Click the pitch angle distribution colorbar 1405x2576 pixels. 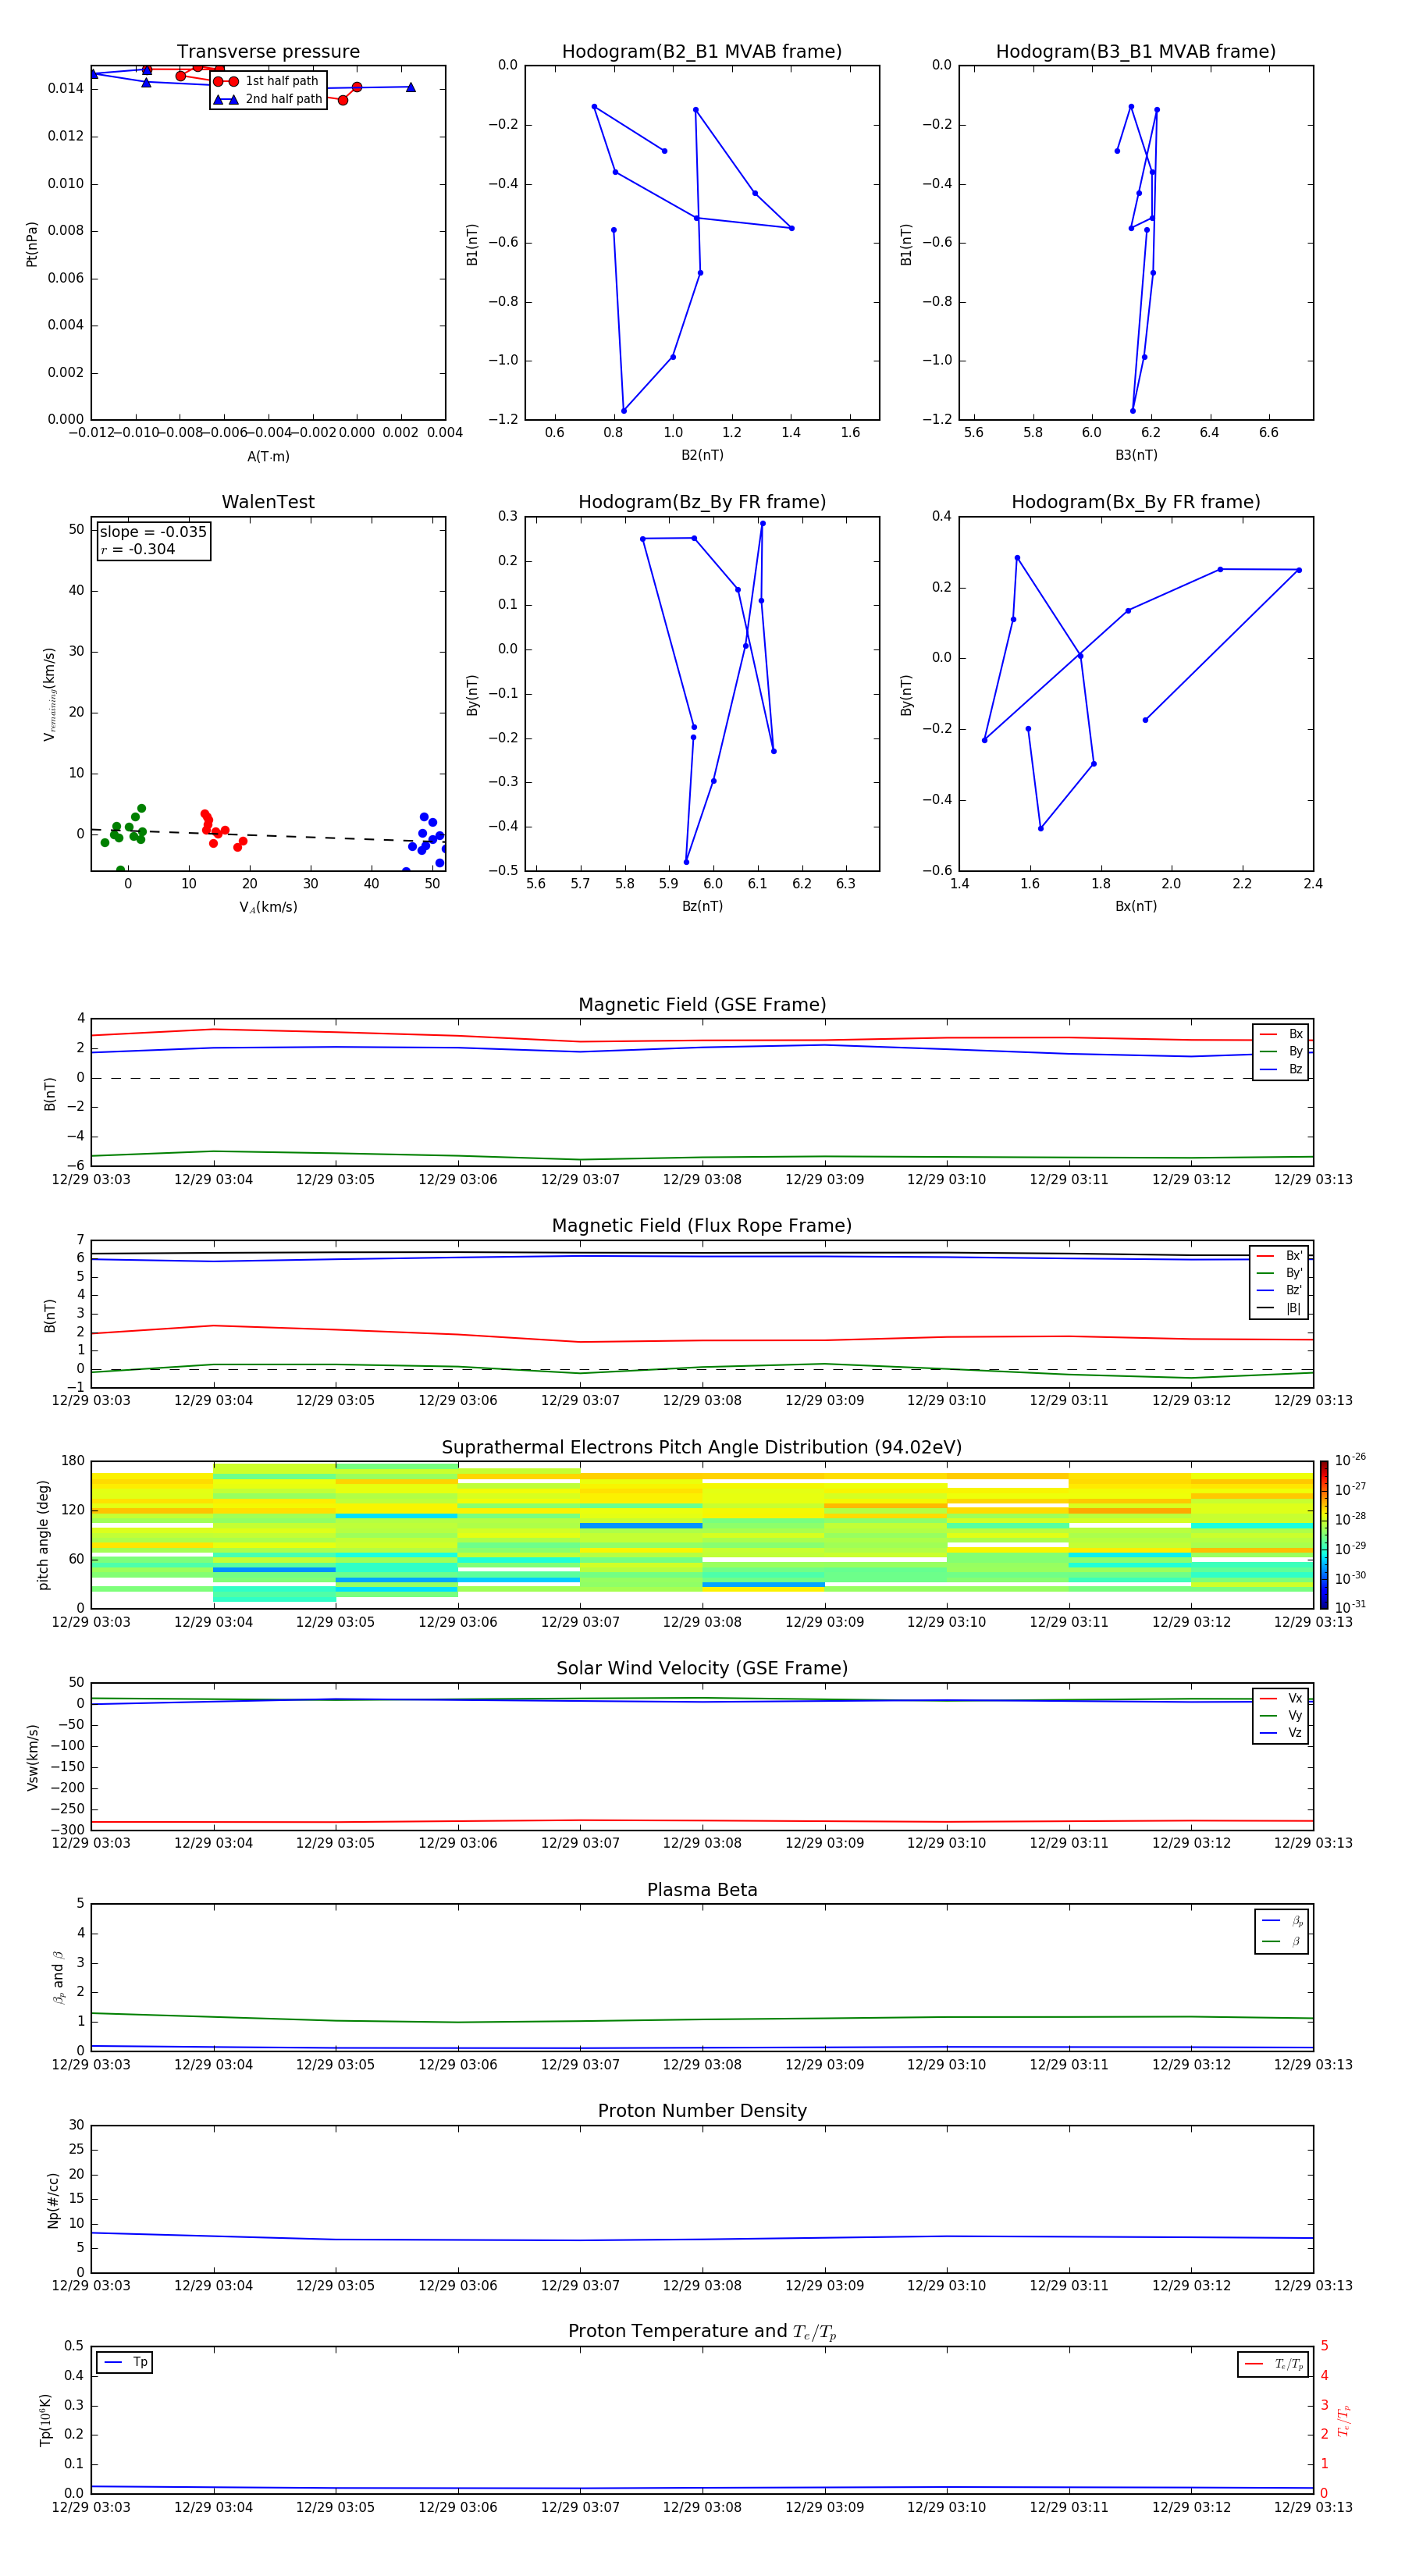(1323, 1534)
